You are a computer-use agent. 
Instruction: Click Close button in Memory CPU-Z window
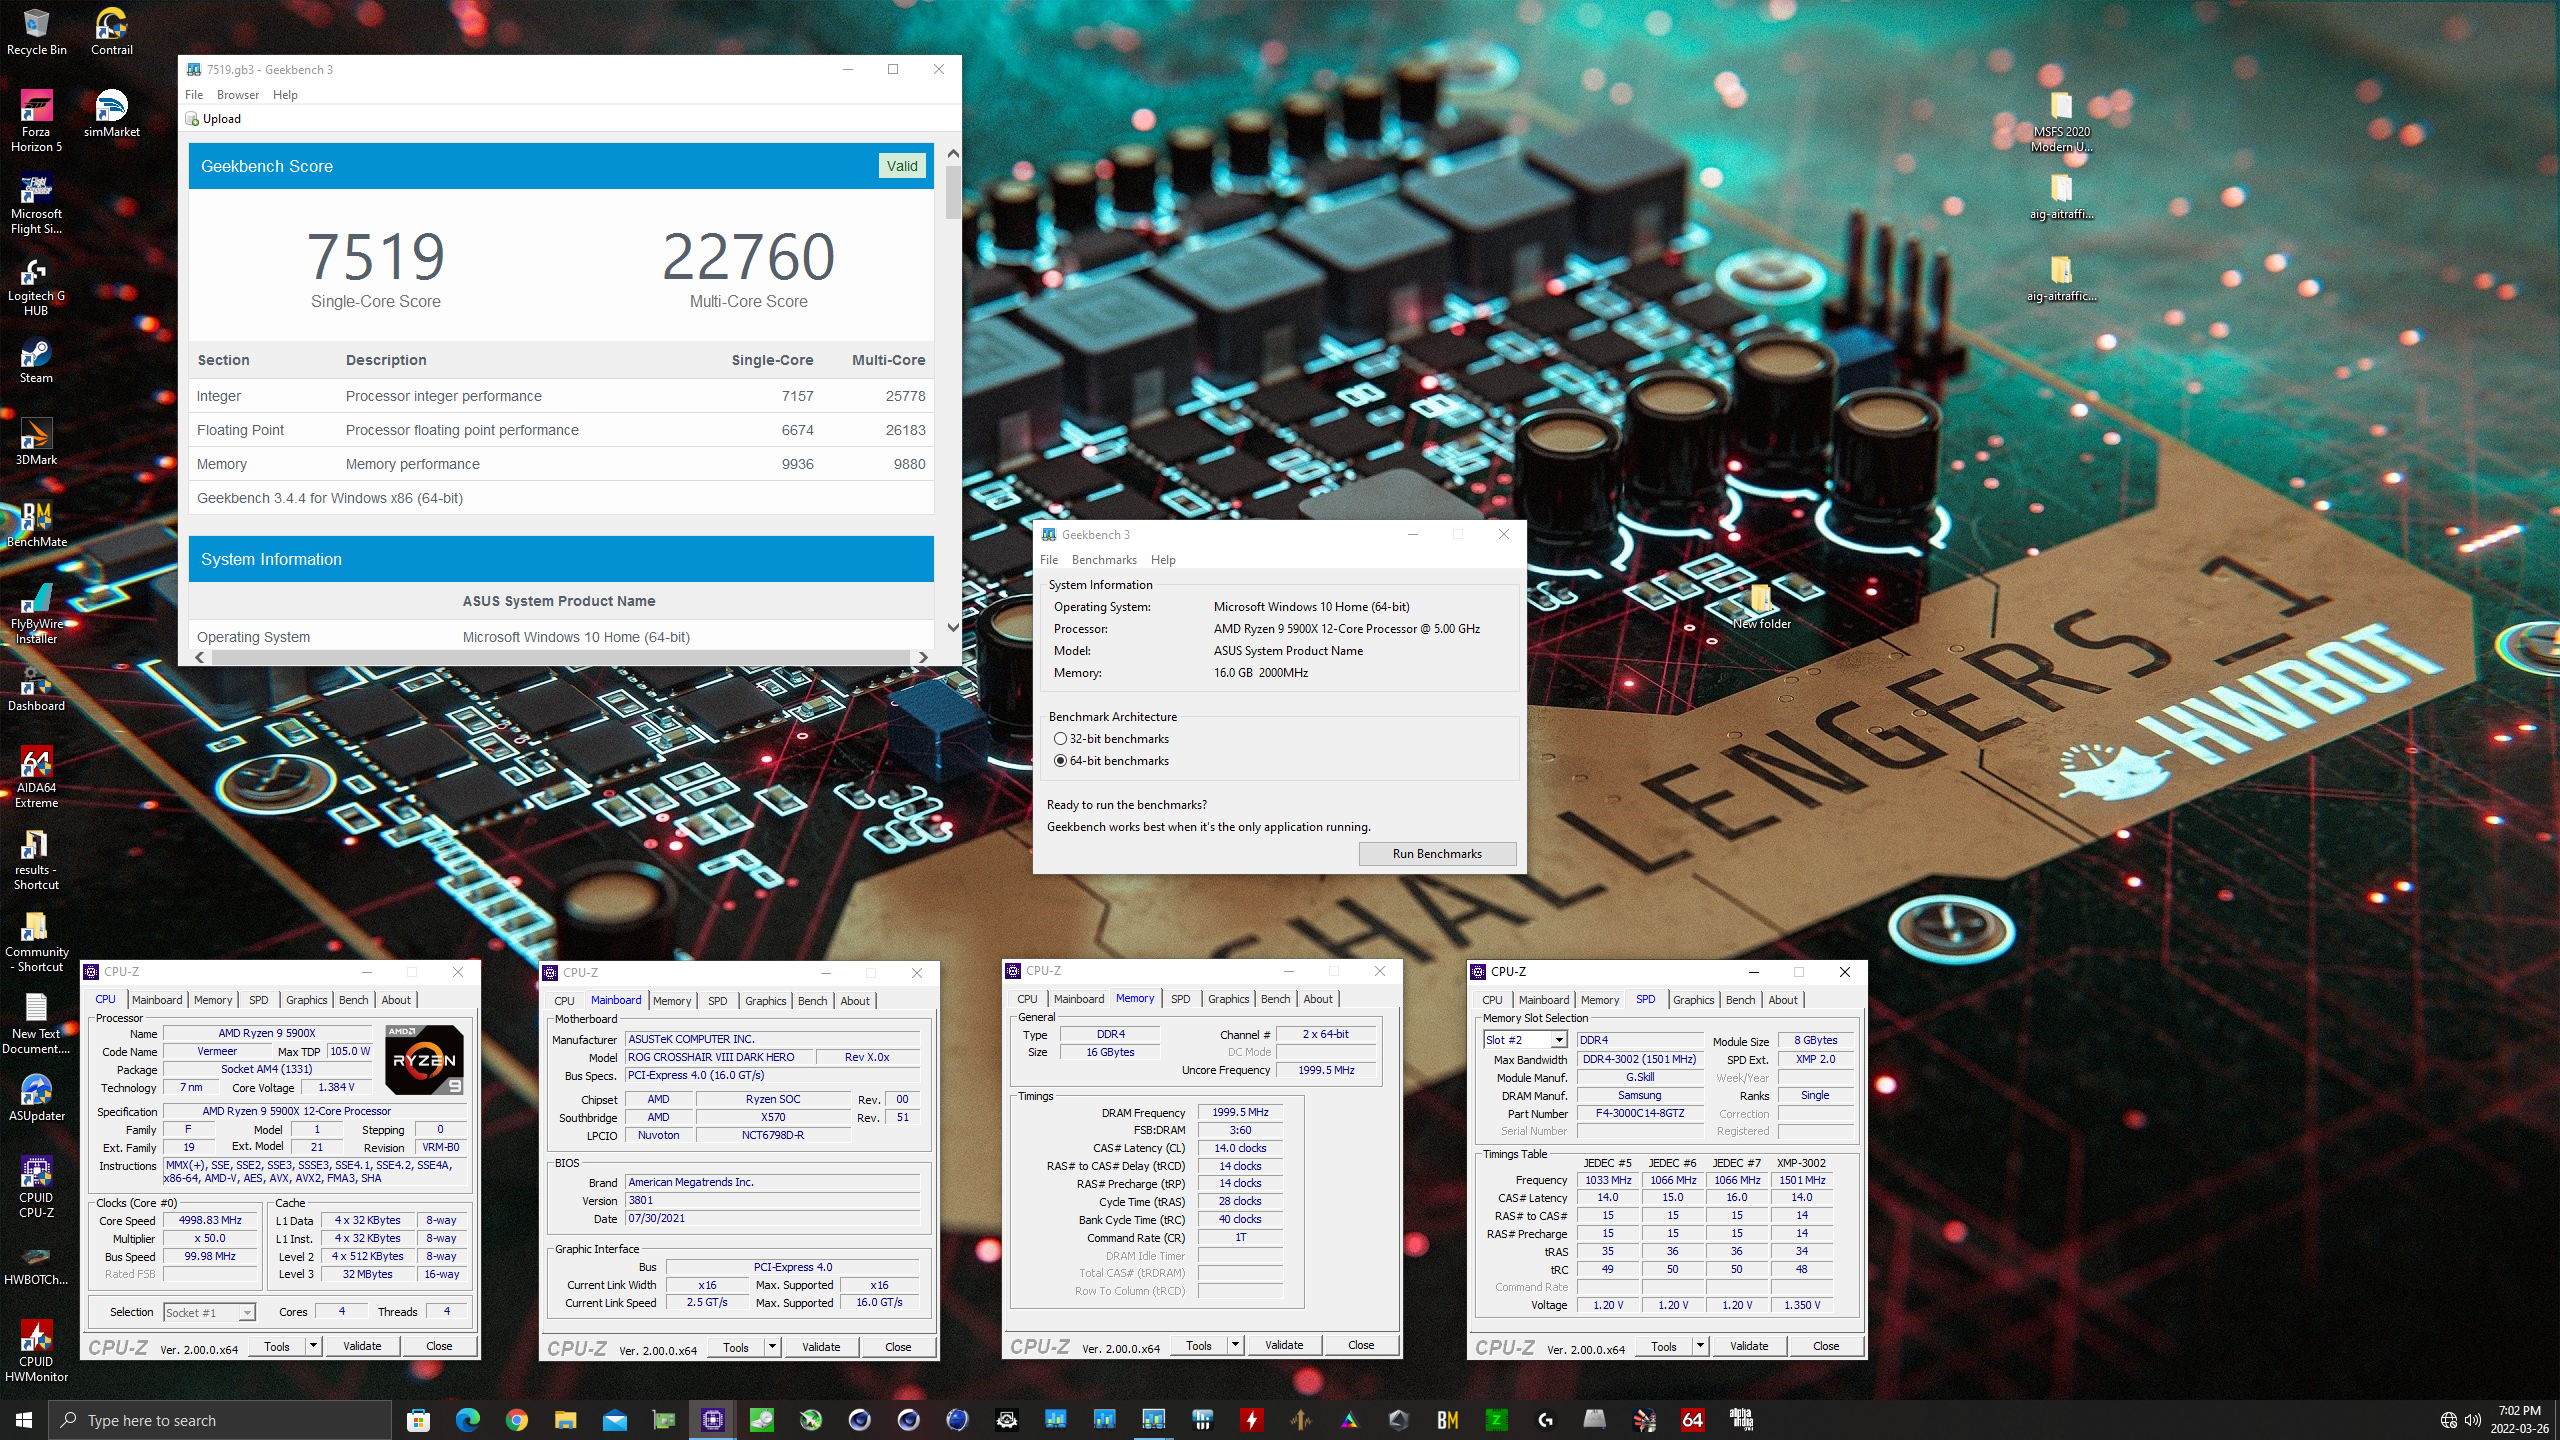click(1361, 1345)
